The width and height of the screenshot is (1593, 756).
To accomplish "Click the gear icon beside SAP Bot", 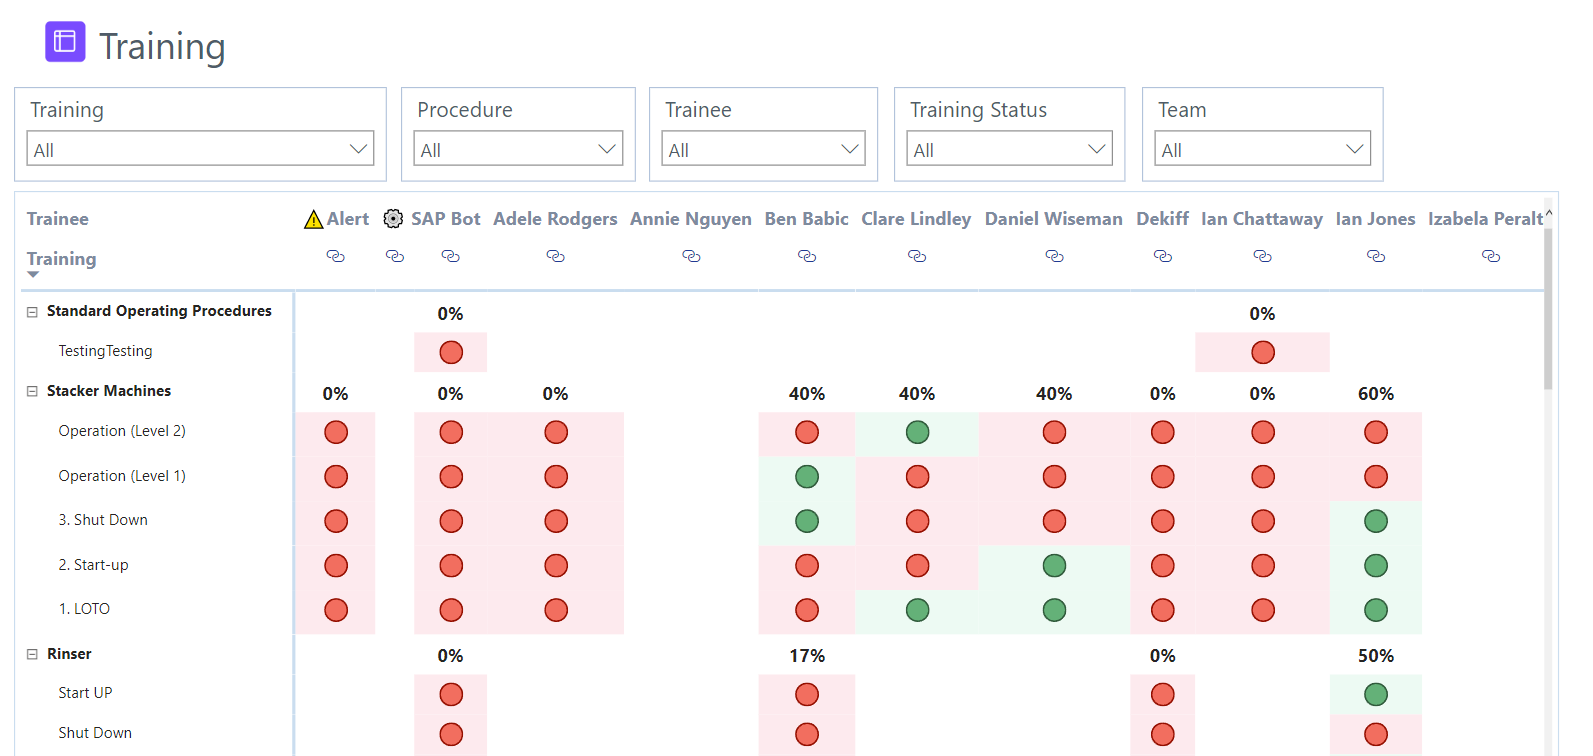I will click(394, 219).
